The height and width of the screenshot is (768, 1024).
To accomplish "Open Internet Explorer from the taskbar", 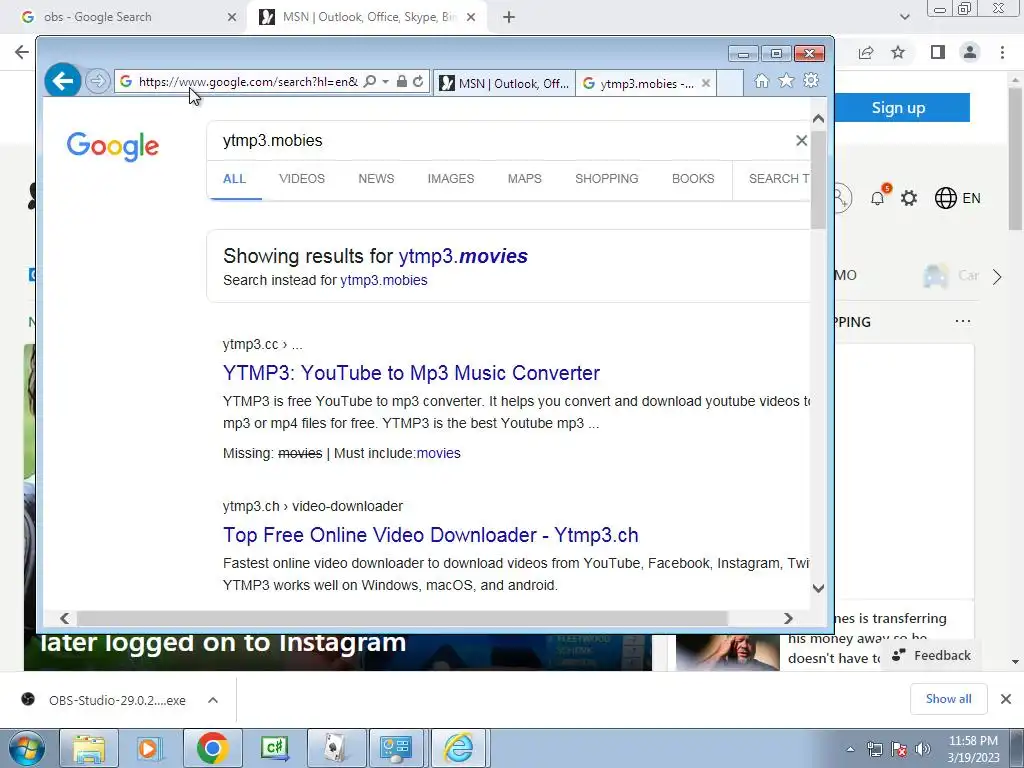I will point(459,748).
